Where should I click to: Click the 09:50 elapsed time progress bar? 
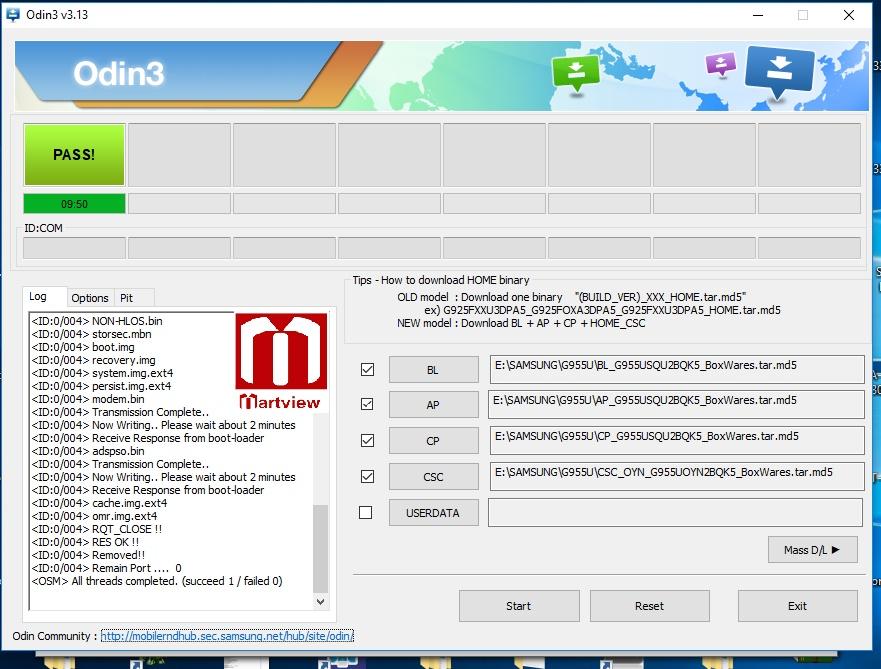[x=74, y=204]
